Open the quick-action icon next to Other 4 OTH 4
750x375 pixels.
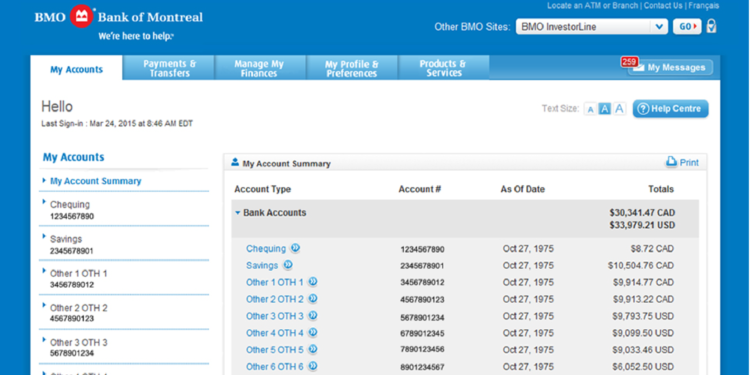[x=313, y=332]
